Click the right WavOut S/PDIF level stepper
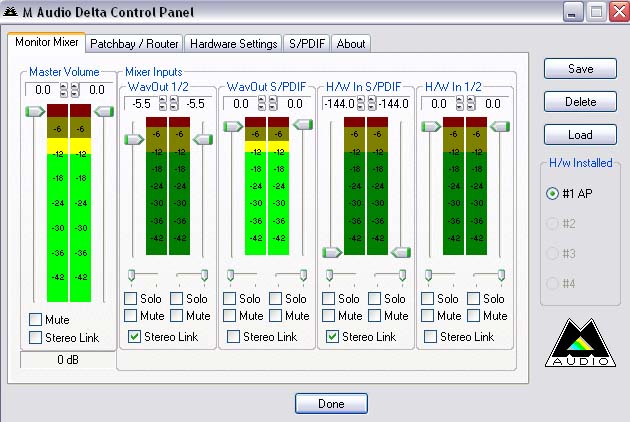This screenshot has width=630, height=422. [273, 103]
